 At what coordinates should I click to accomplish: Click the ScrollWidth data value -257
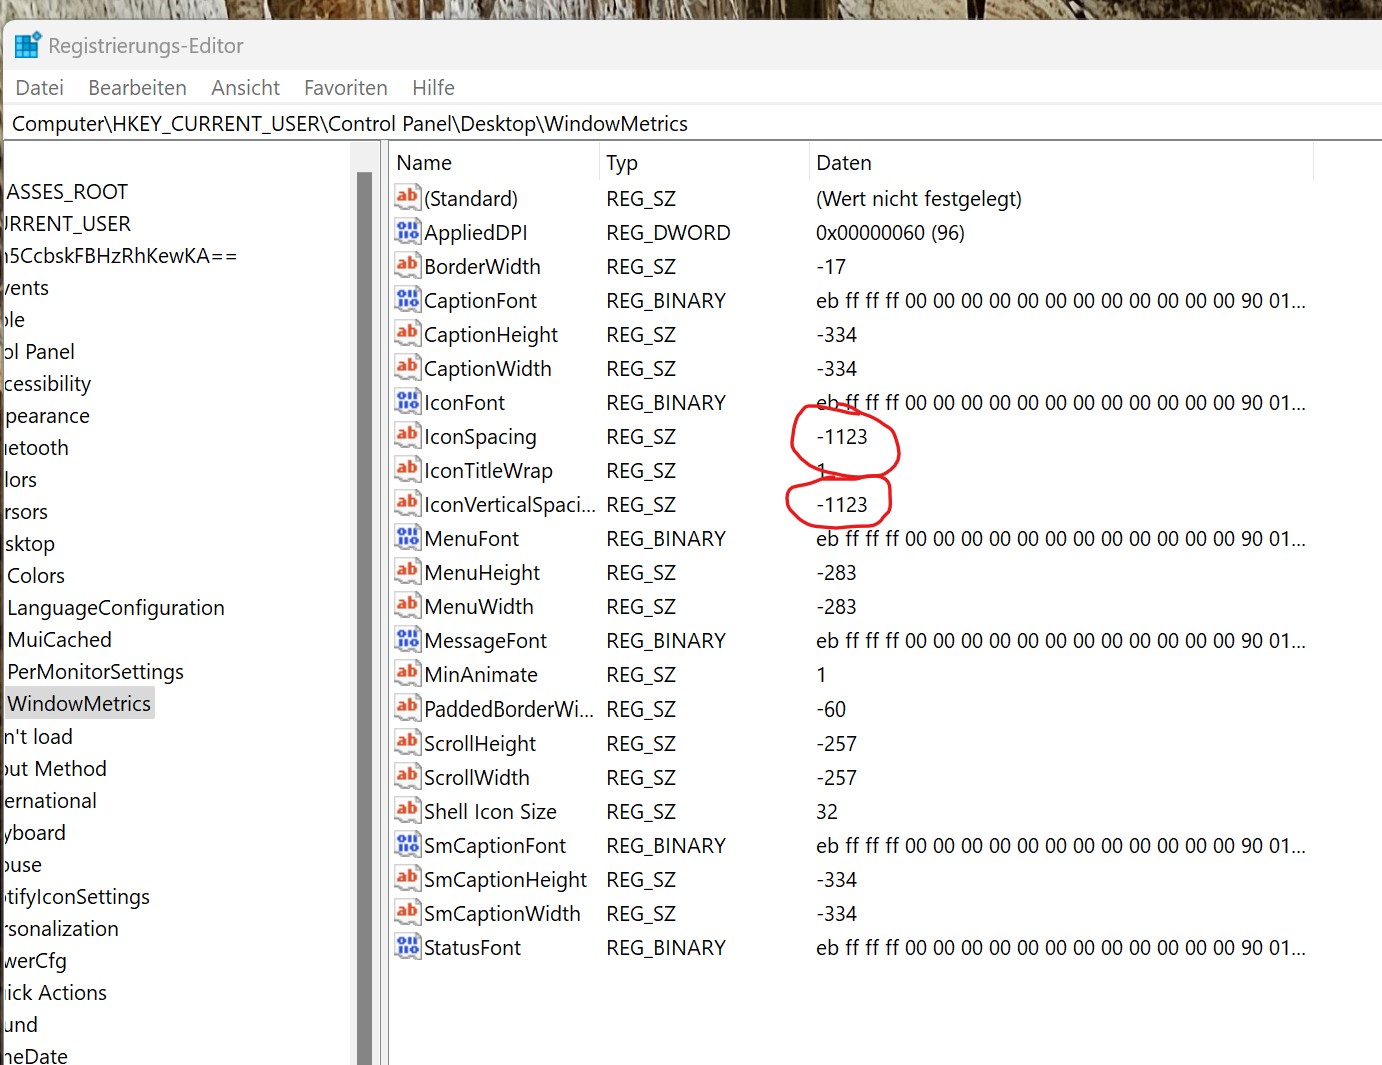pyautogui.click(x=836, y=777)
